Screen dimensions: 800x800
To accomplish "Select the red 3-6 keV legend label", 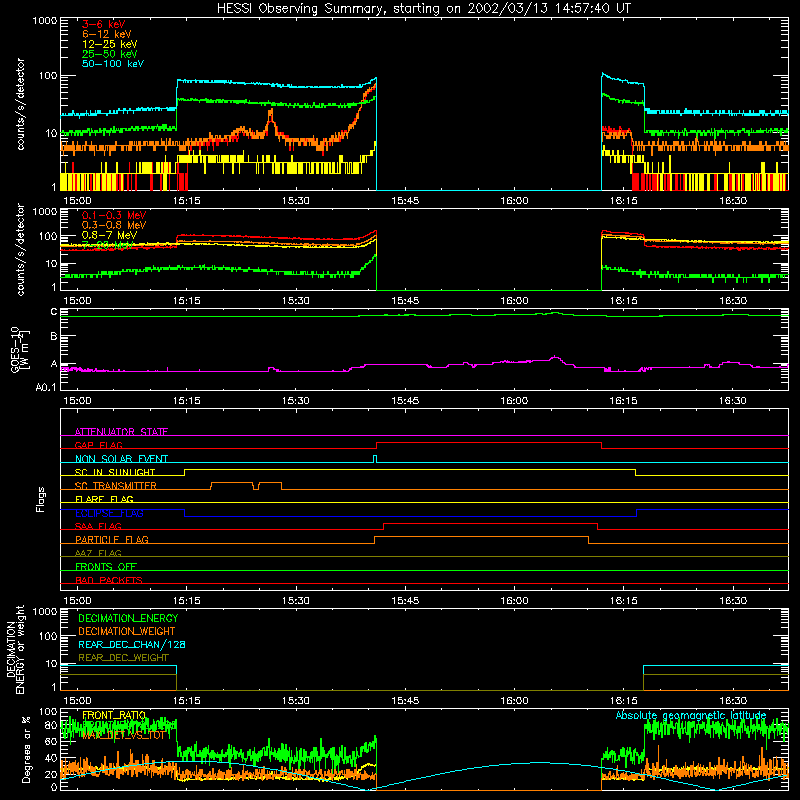I will coord(104,24).
